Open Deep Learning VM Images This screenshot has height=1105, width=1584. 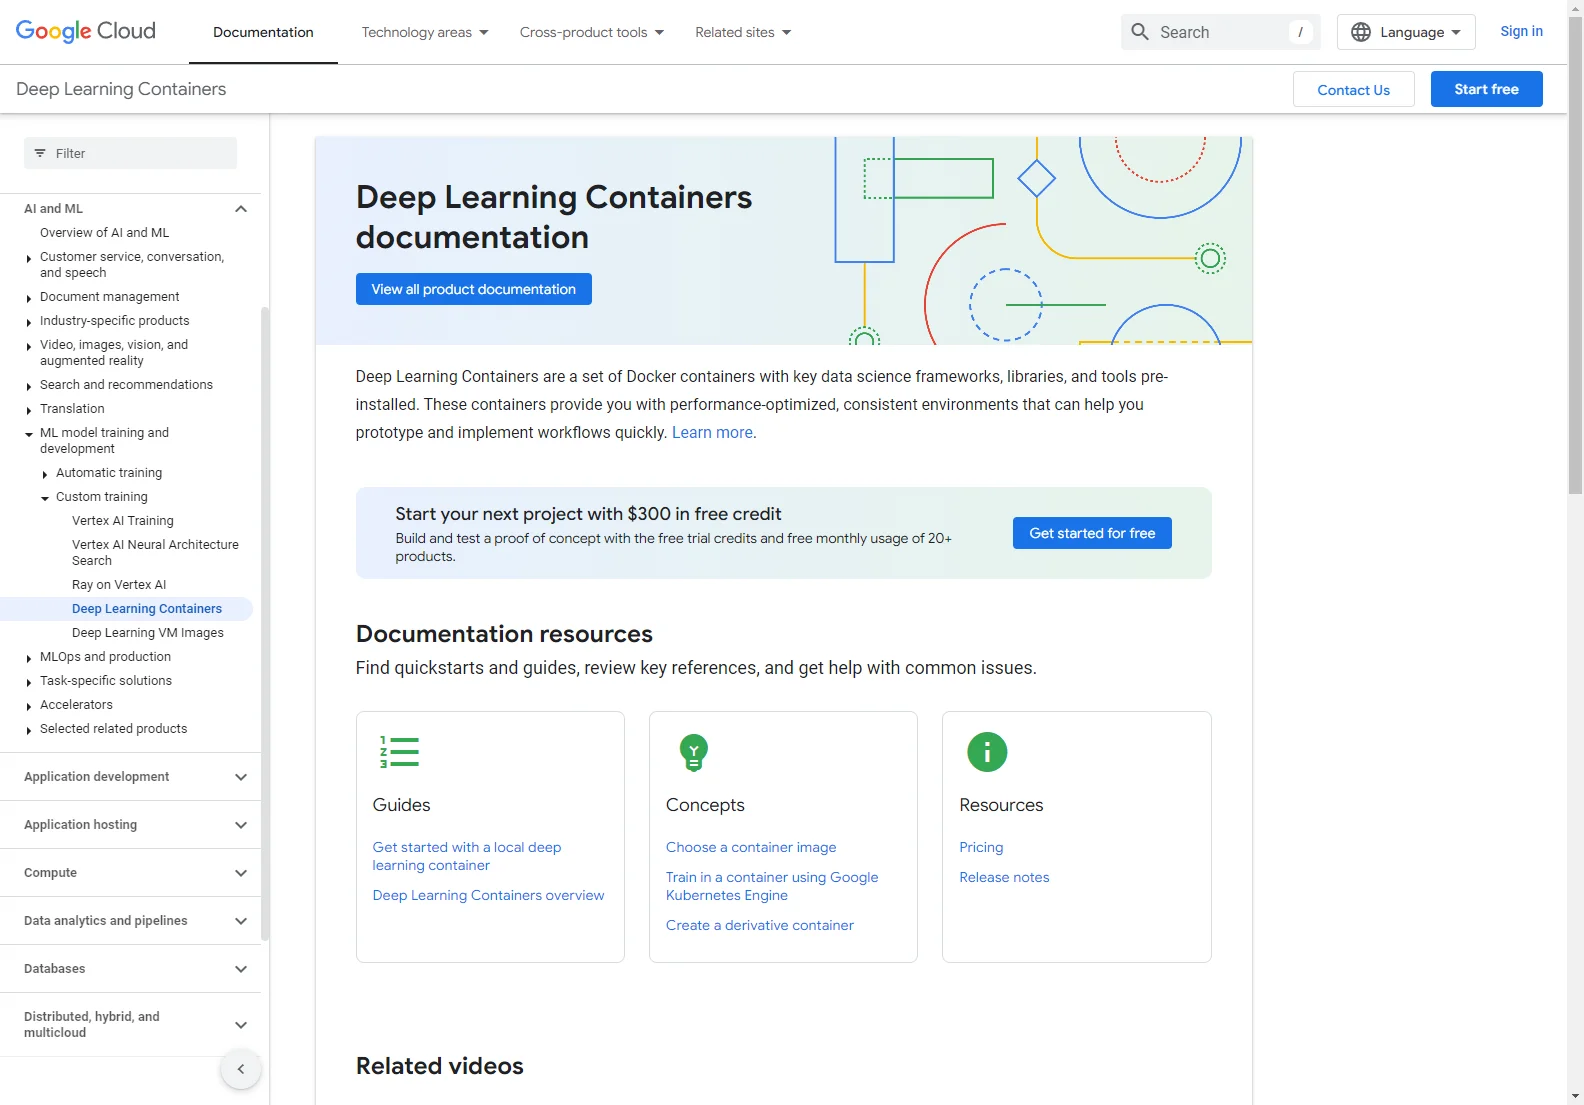(148, 633)
